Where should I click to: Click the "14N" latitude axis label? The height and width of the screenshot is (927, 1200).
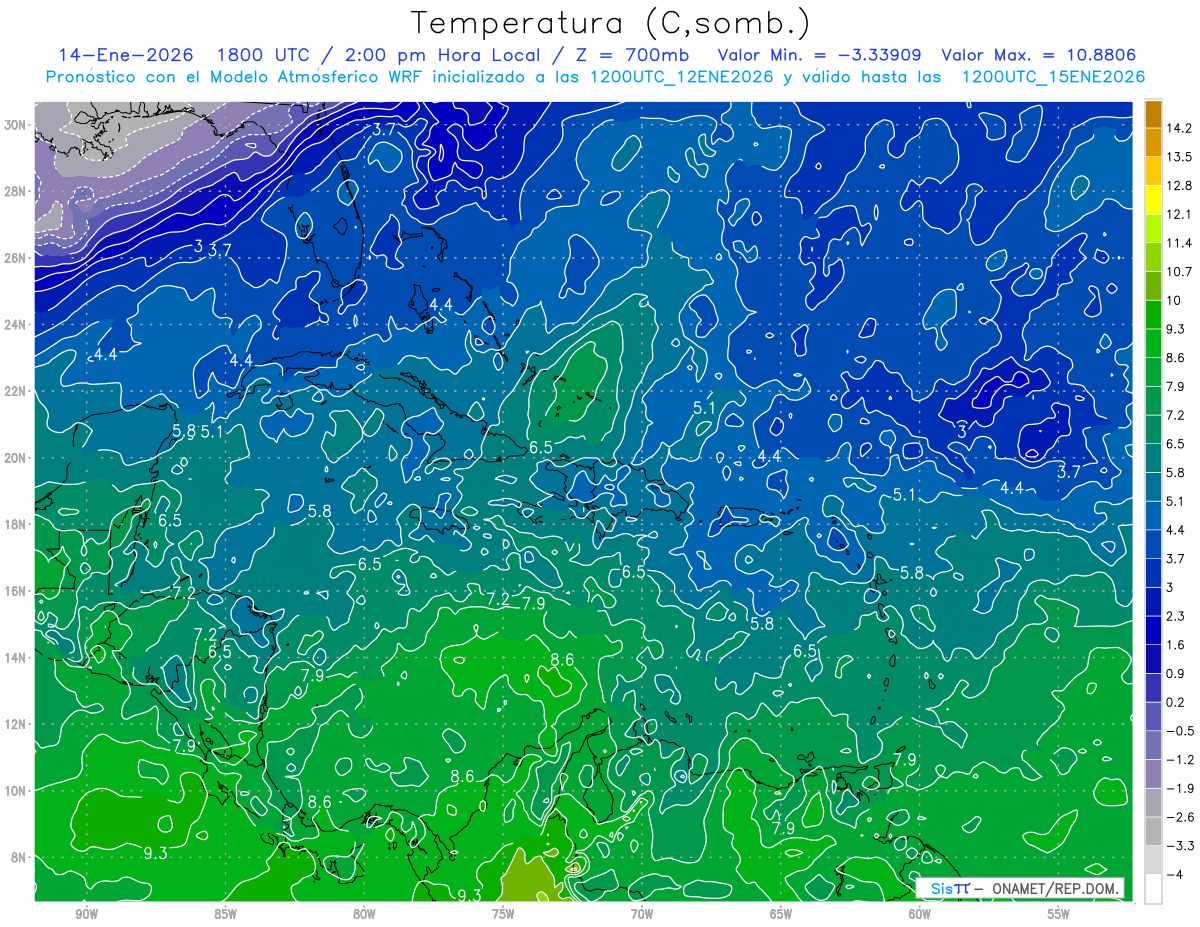pos(17,657)
